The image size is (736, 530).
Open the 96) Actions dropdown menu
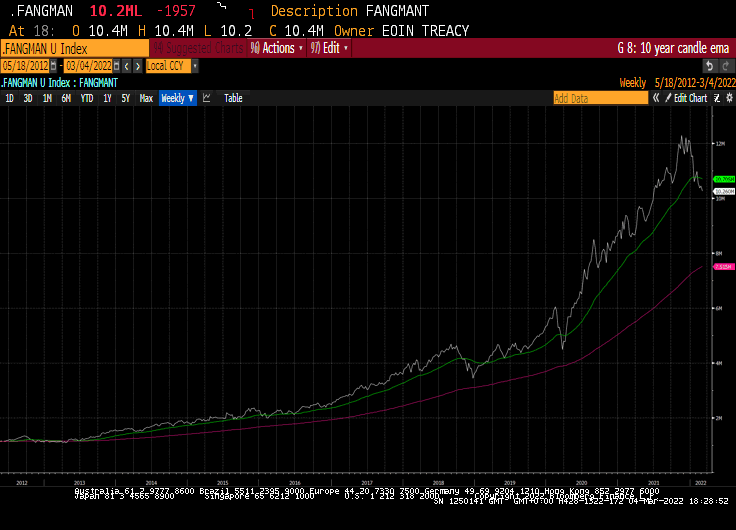(276, 48)
